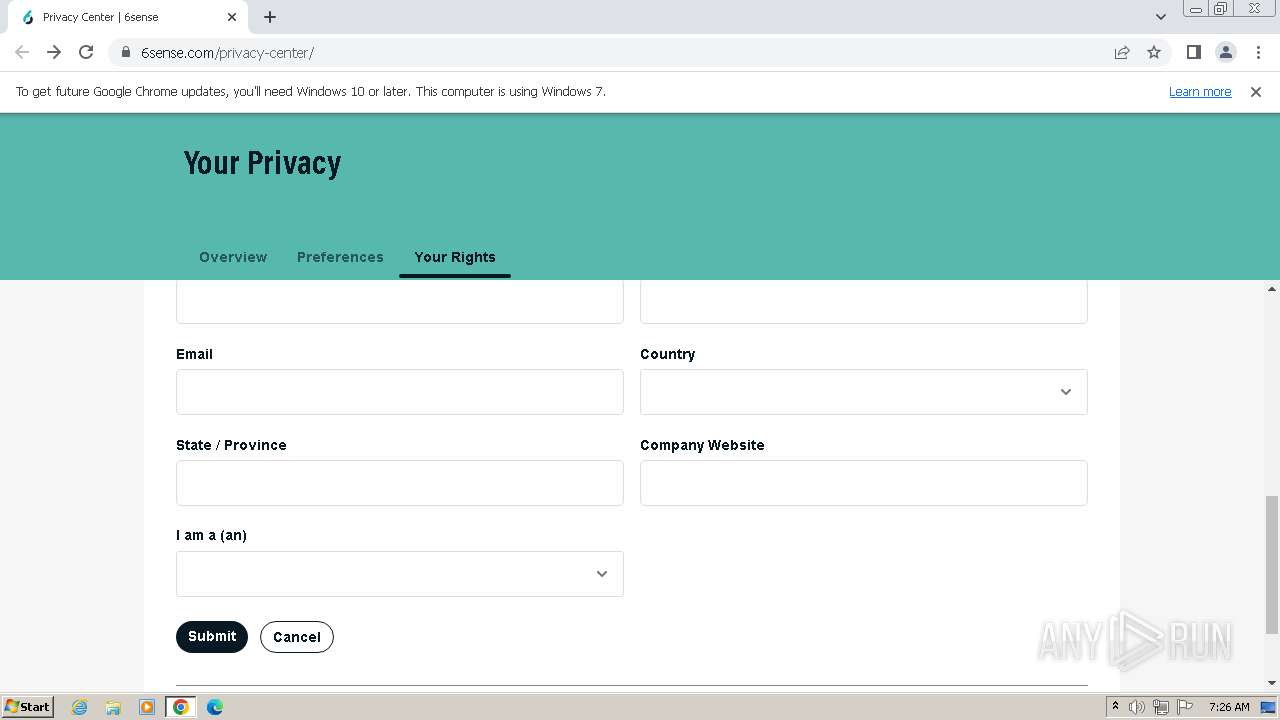Viewport: 1280px width, 720px height.
Task: Switch to the Overview tab
Action: coord(233,257)
